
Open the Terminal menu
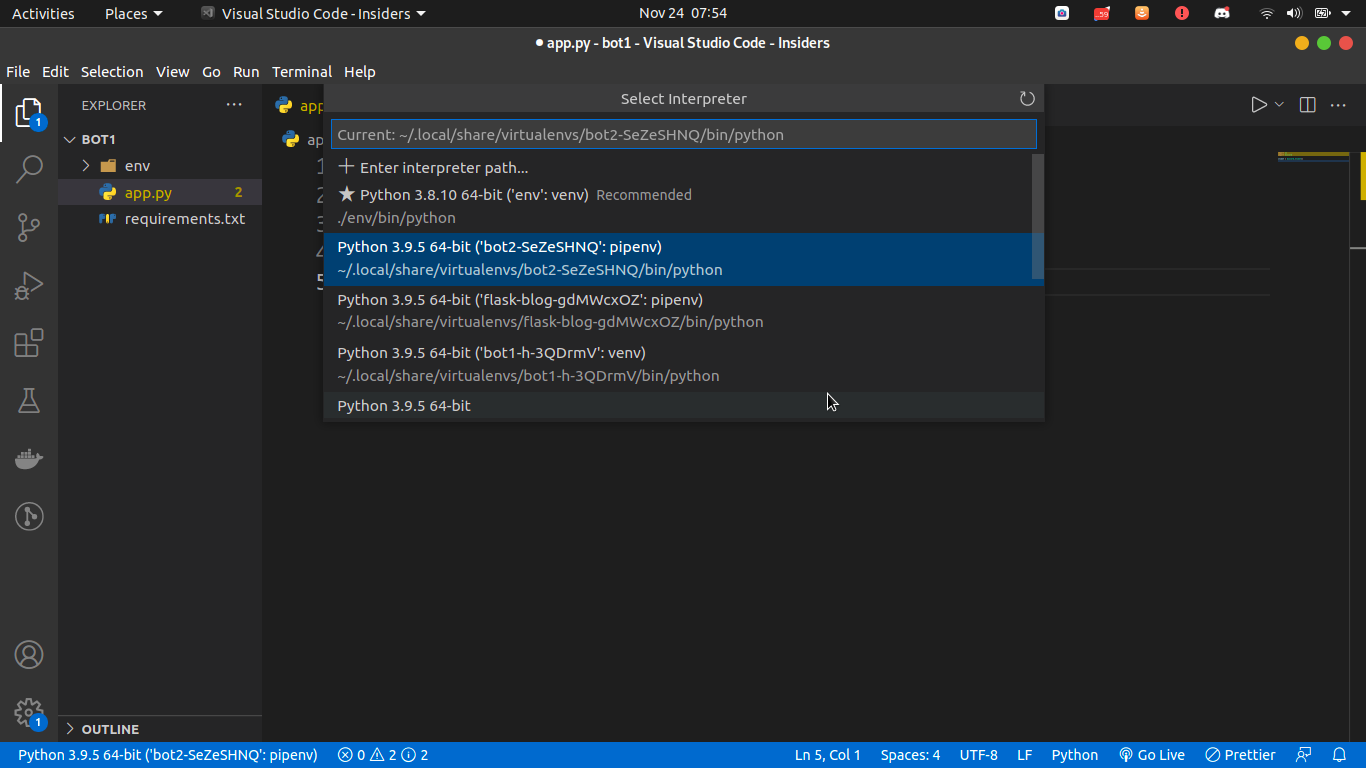click(302, 72)
